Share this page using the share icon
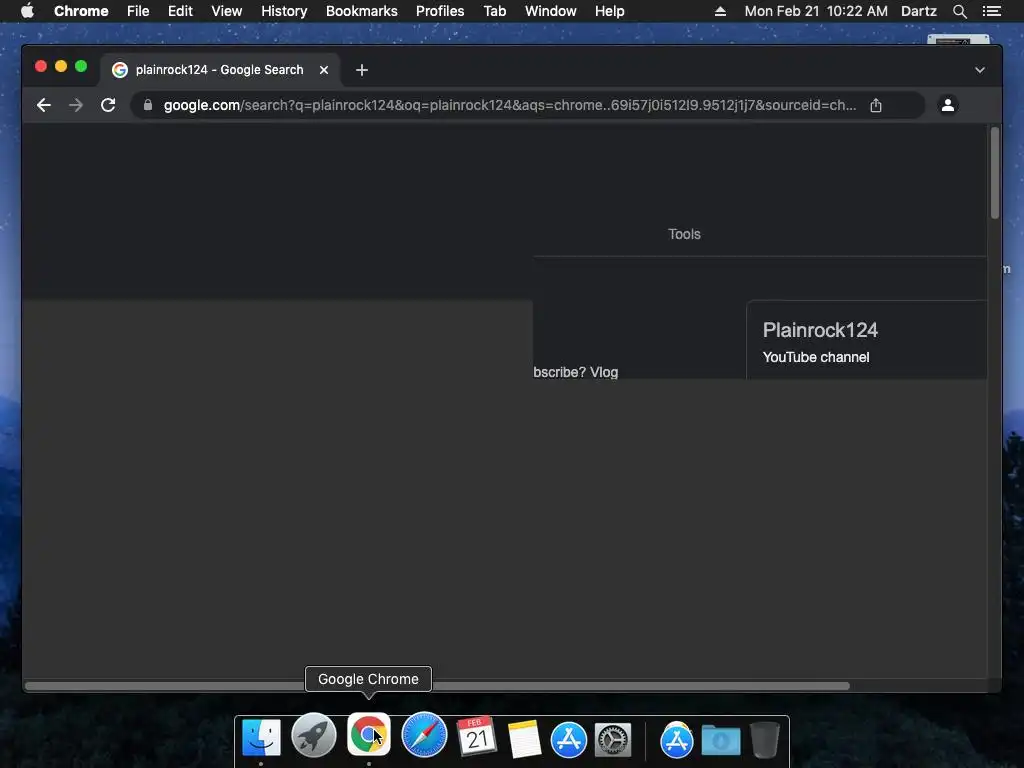Viewport: 1024px width, 768px height. [x=876, y=105]
